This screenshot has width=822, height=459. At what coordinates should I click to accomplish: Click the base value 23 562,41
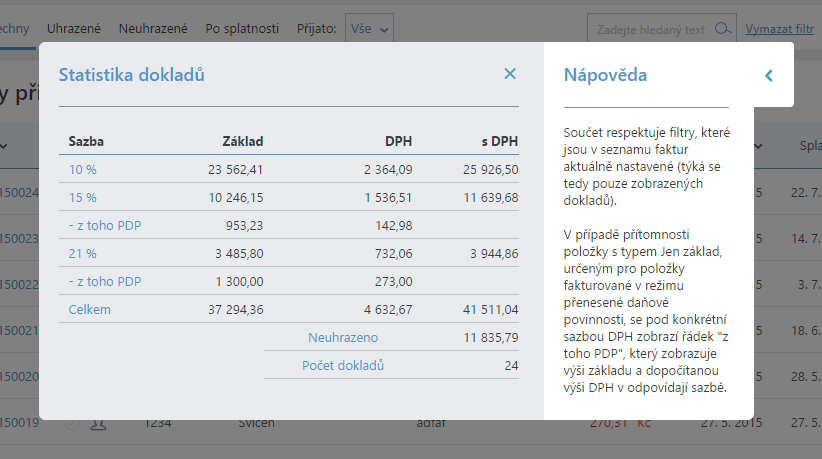235,170
